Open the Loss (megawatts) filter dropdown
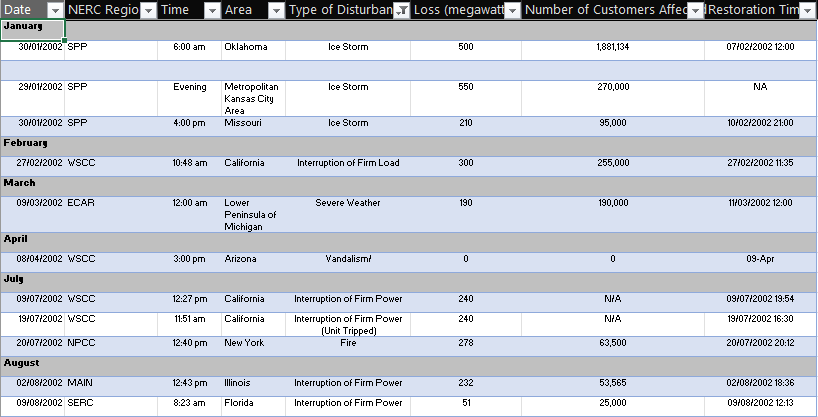 (512, 10)
